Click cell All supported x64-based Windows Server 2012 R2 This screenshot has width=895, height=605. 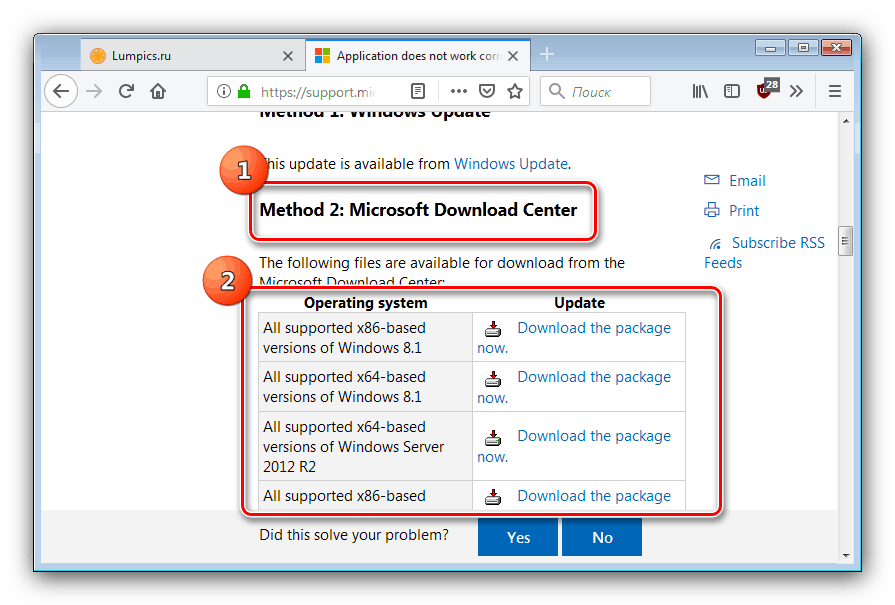click(x=365, y=446)
